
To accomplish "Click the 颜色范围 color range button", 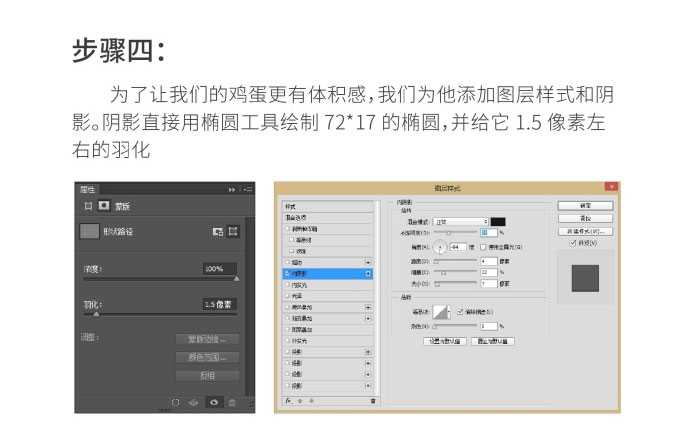I will click(208, 357).
